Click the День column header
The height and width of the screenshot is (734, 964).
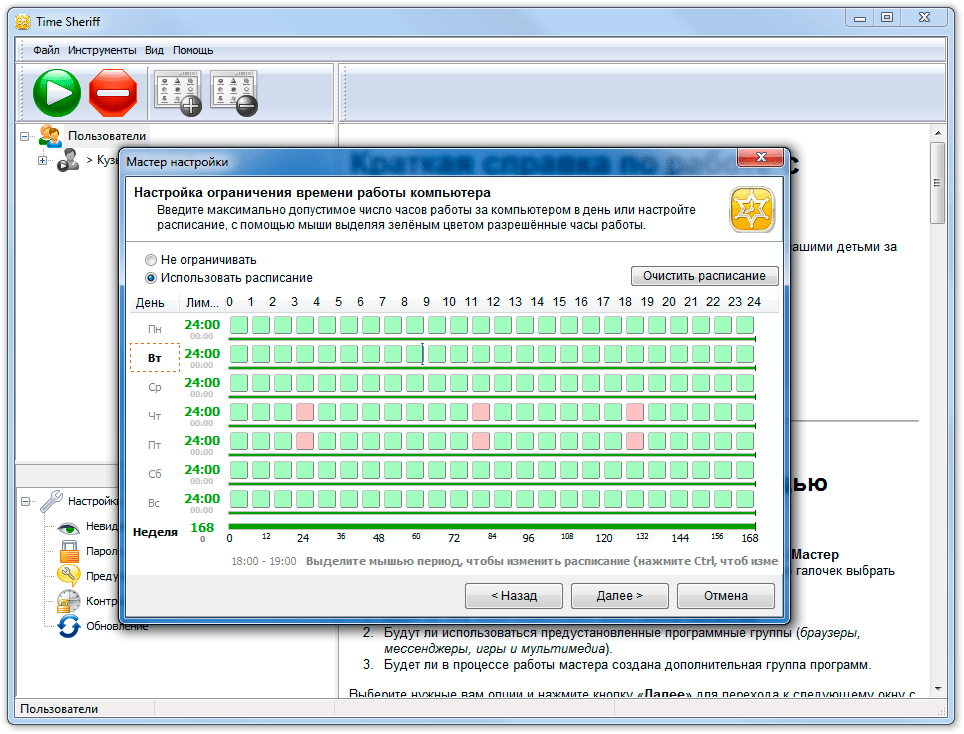150,302
